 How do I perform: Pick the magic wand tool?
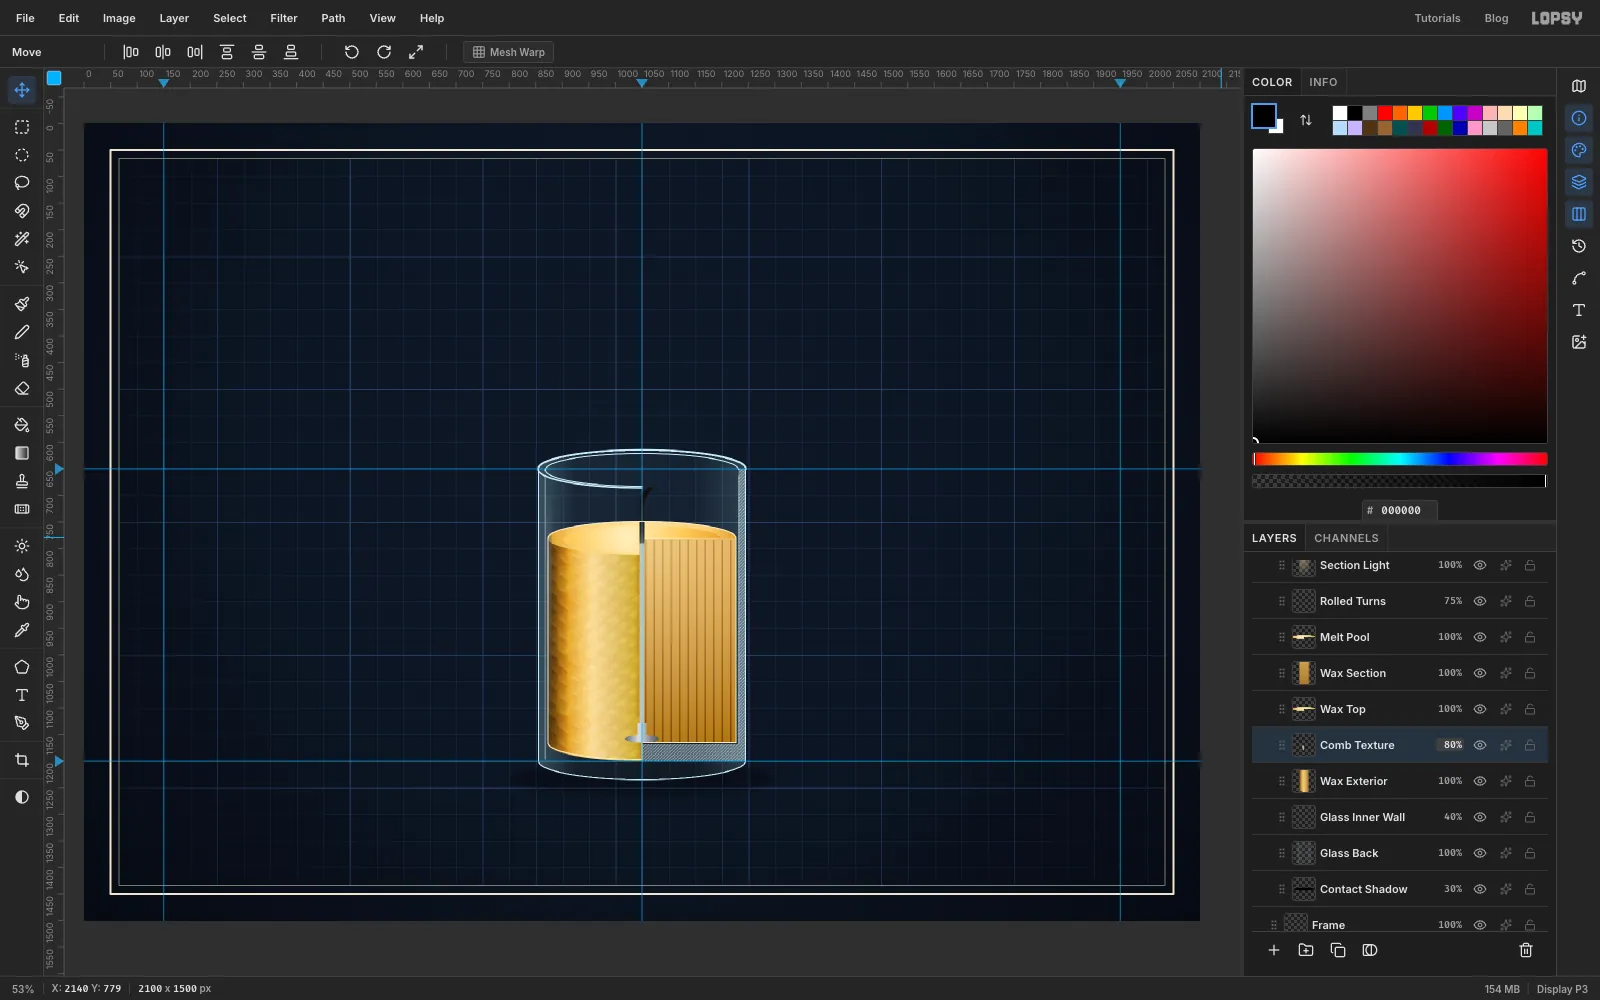[22, 239]
